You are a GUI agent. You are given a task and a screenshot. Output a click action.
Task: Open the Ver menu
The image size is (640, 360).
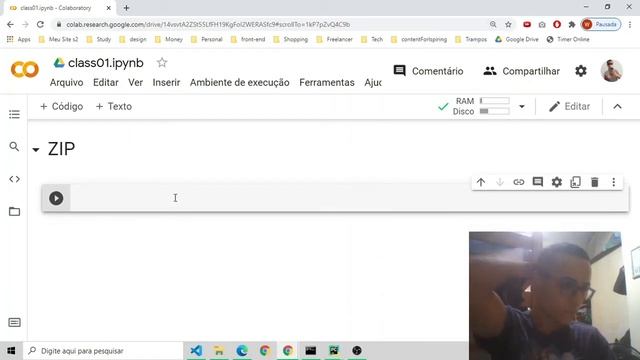136,82
